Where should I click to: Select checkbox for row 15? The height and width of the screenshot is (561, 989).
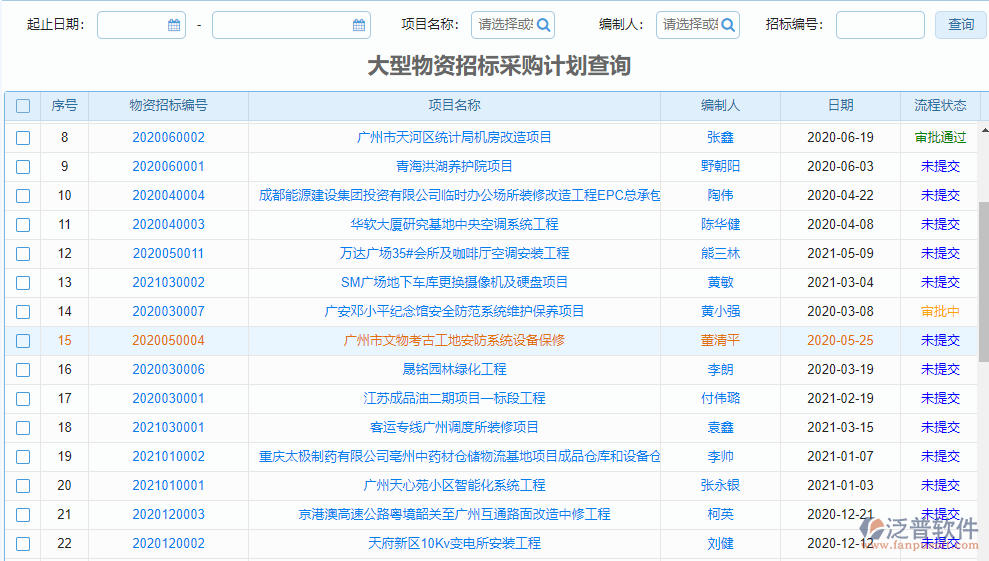23,341
